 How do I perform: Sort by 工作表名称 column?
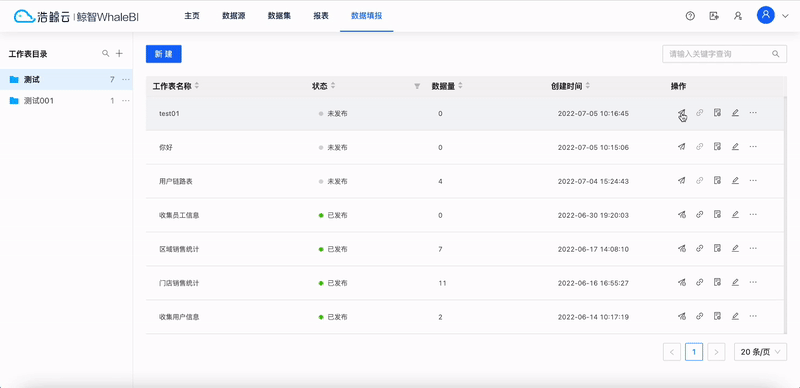[196, 86]
